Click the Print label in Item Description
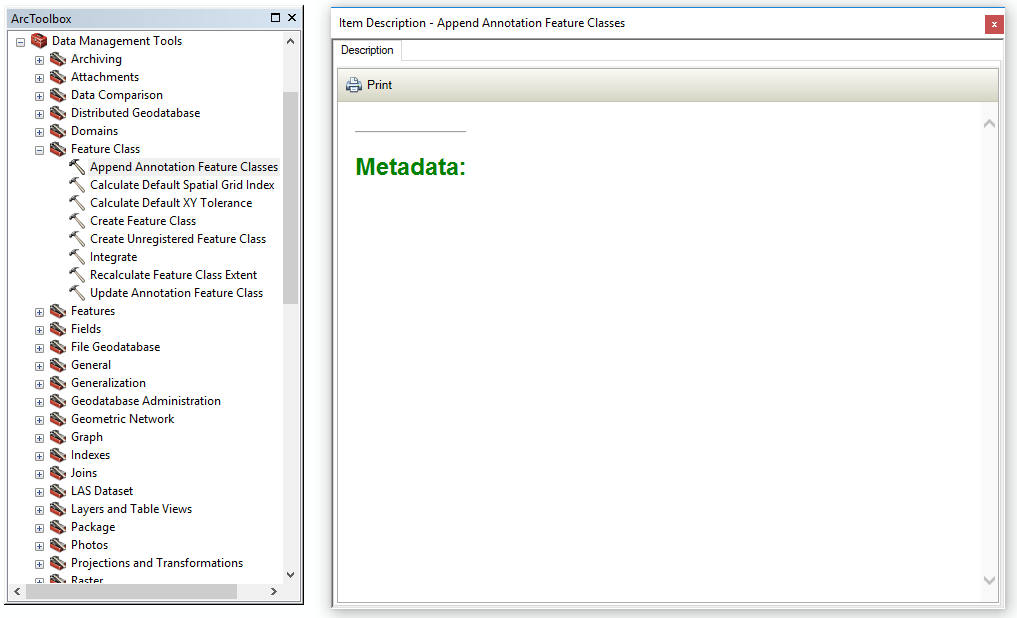The width and height of the screenshot is (1017, 618). [x=379, y=85]
